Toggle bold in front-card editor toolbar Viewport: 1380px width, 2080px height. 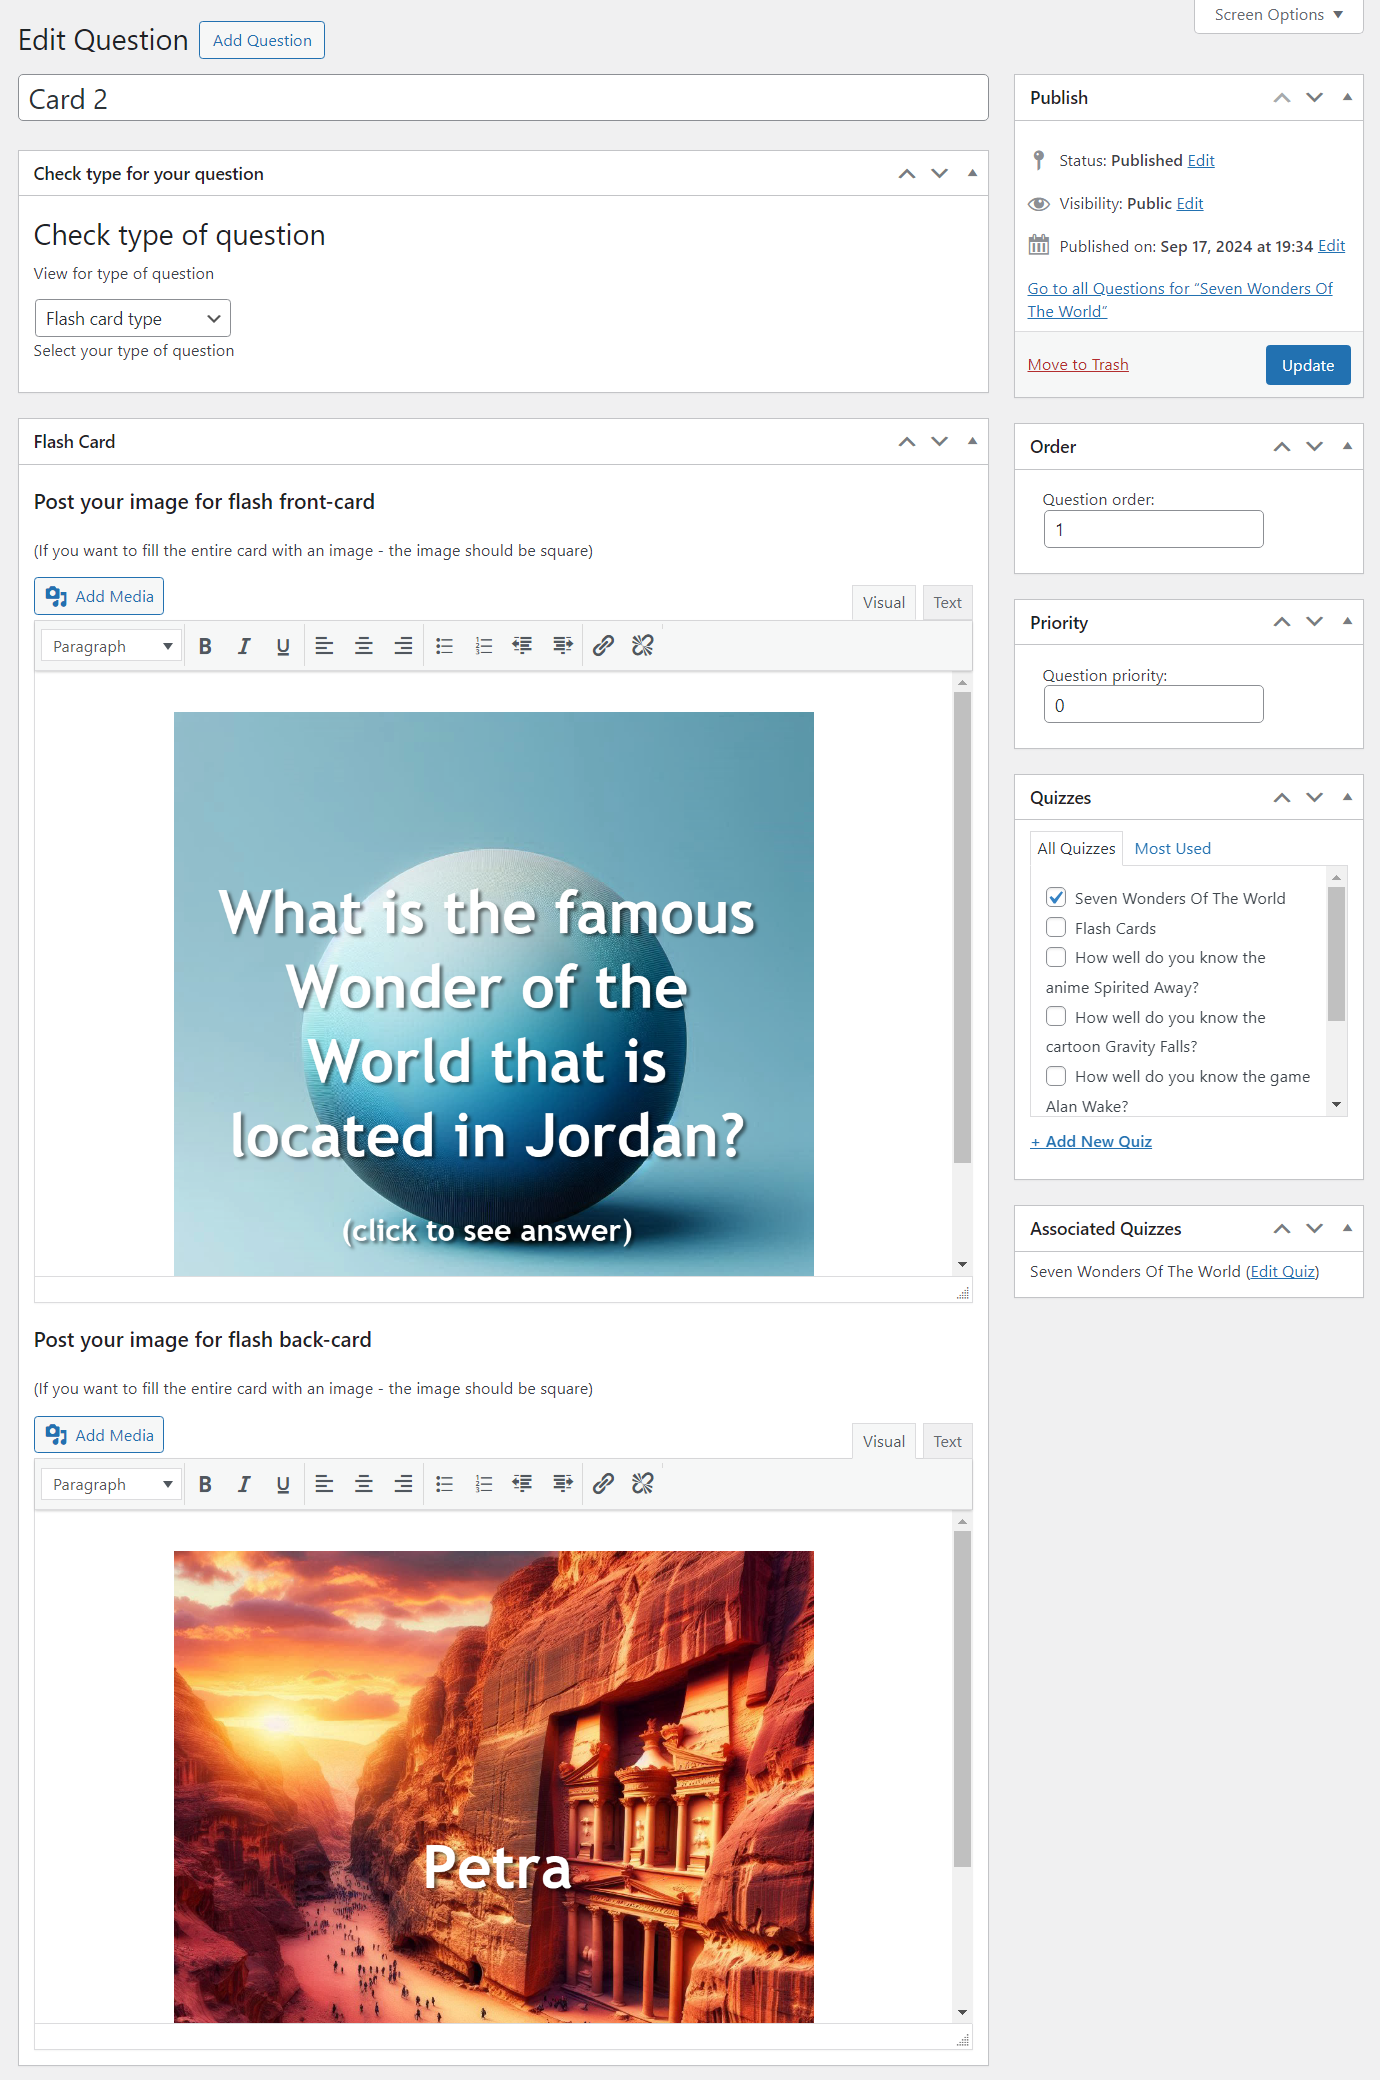[205, 646]
